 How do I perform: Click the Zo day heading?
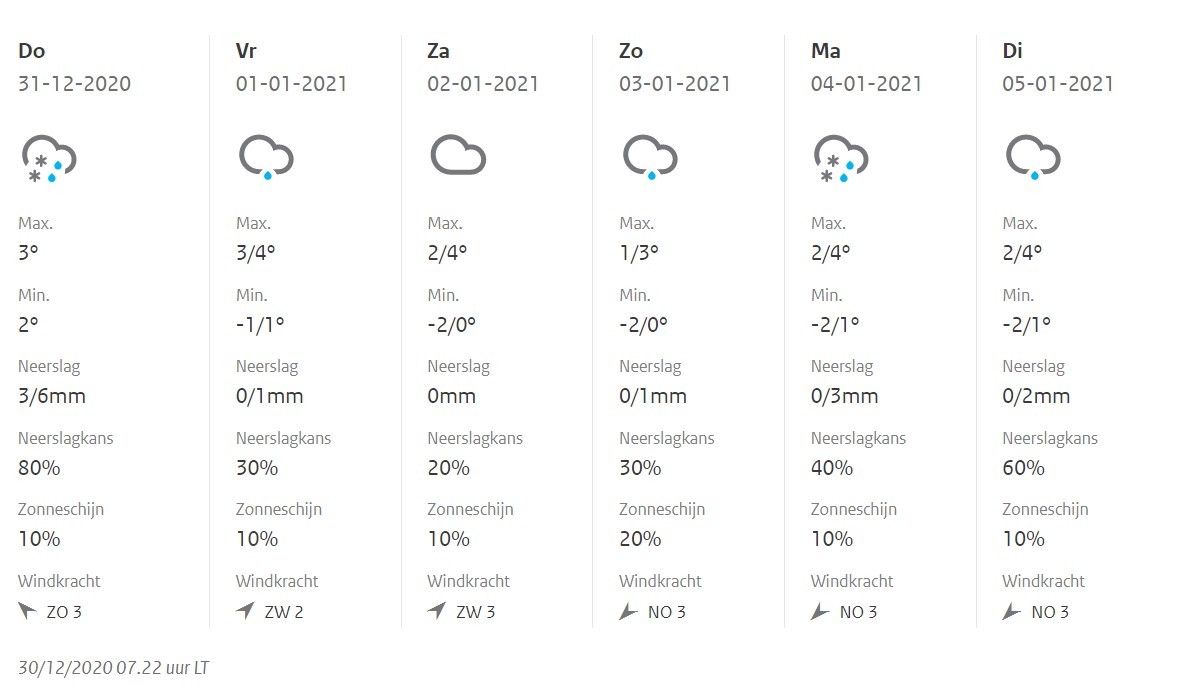click(x=631, y=51)
